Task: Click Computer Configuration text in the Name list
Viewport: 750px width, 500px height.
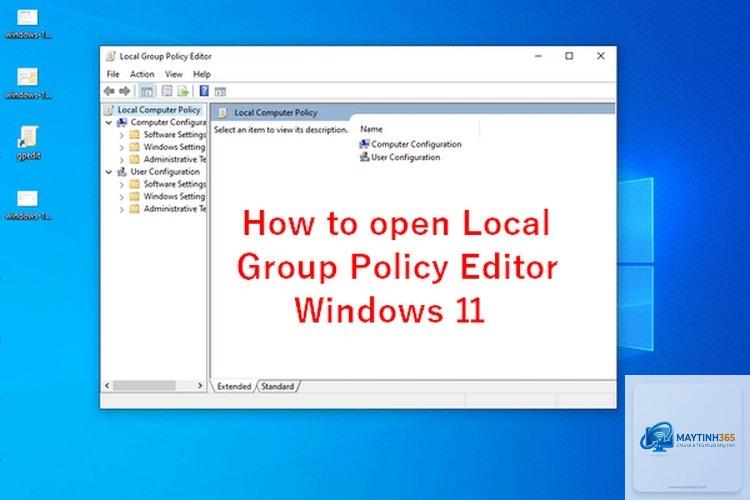Action: tap(416, 144)
